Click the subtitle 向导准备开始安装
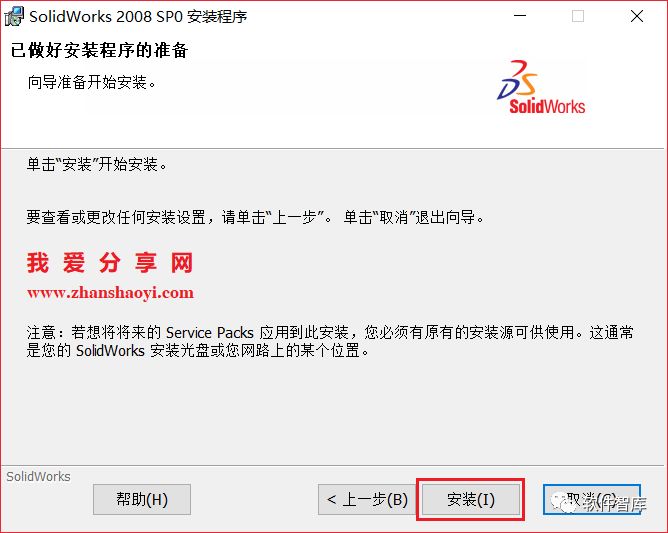The height and width of the screenshot is (533, 668). point(92,82)
